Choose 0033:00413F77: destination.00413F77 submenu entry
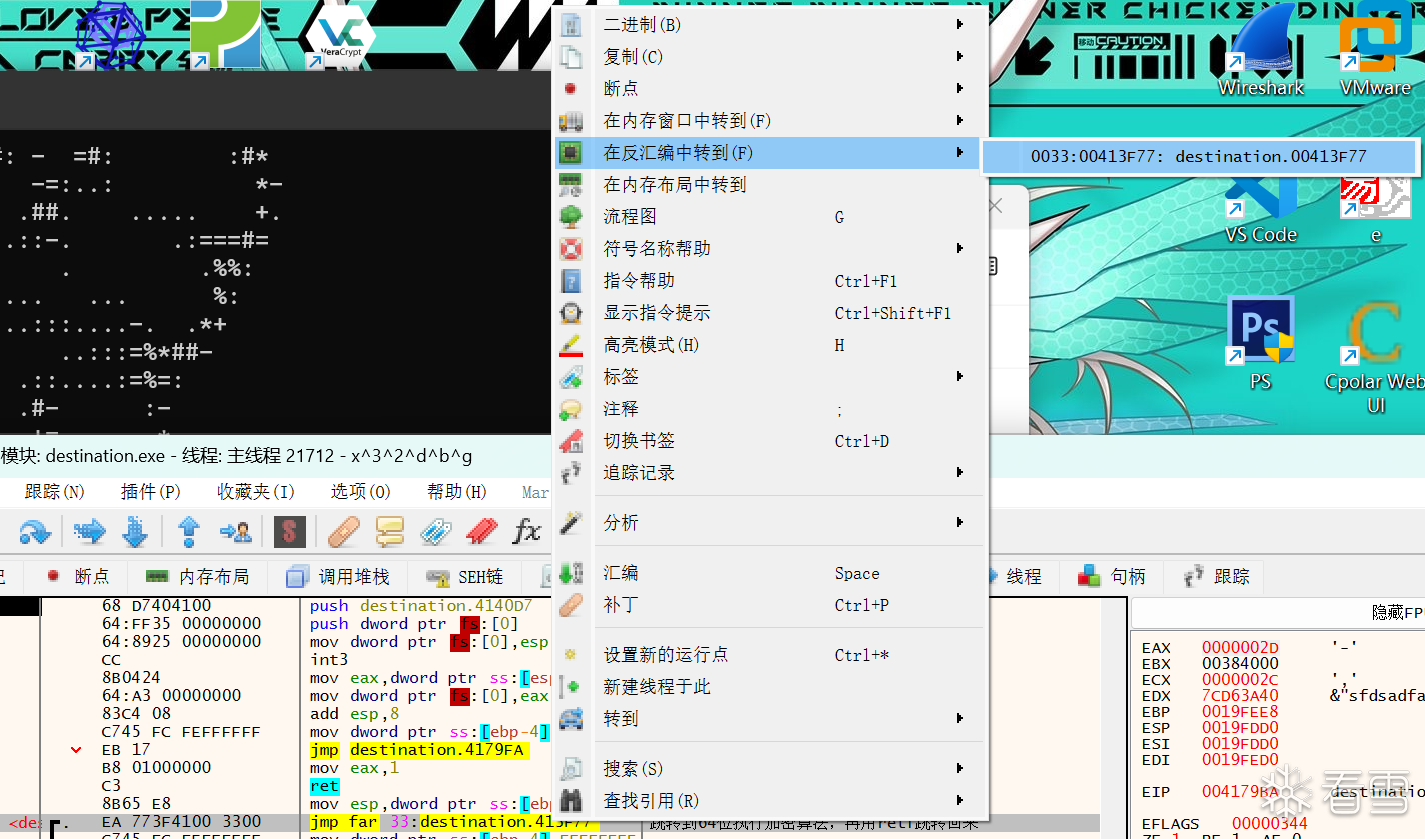 tap(1199, 157)
